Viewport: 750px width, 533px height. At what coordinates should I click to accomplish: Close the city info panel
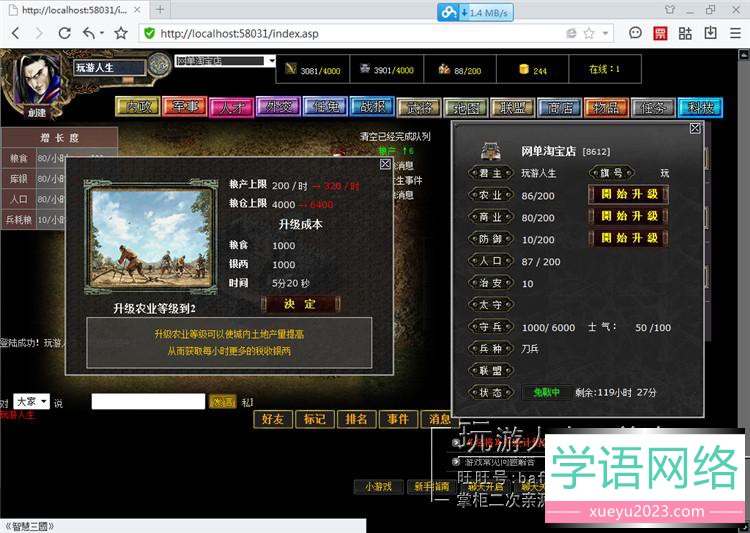click(x=695, y=128)
